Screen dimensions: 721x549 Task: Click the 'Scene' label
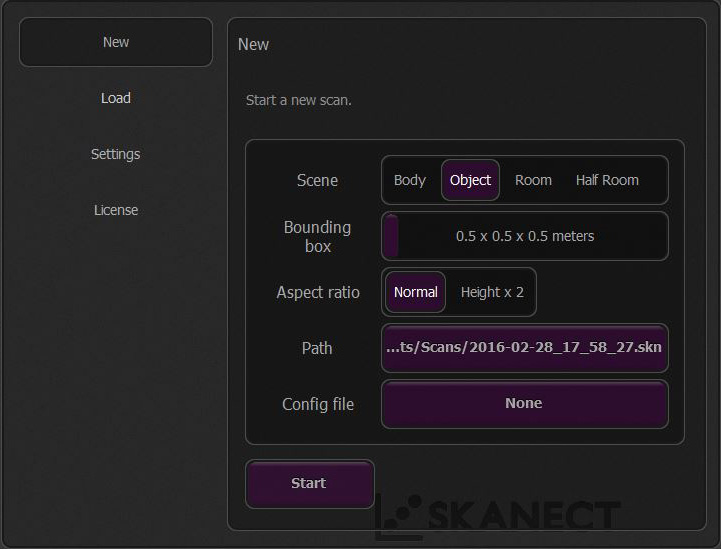317,180
